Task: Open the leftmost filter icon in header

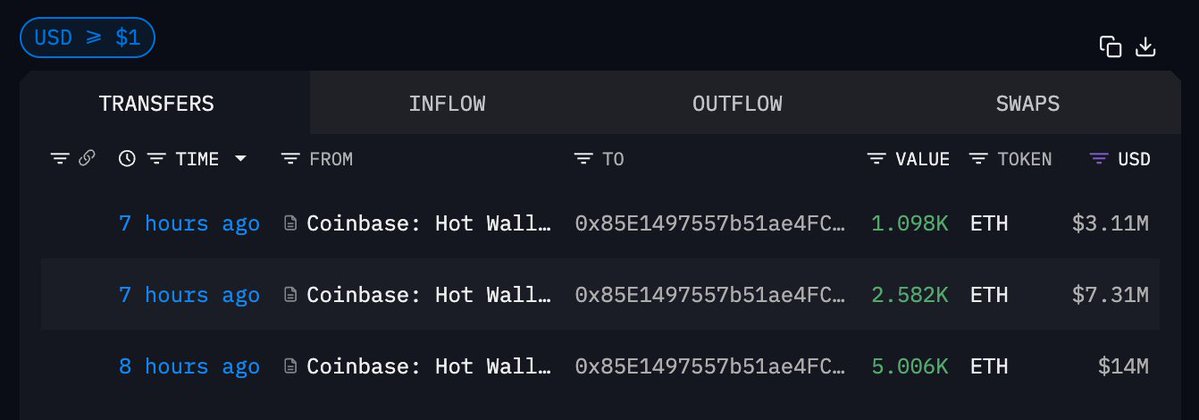Action: click(60, 158)
